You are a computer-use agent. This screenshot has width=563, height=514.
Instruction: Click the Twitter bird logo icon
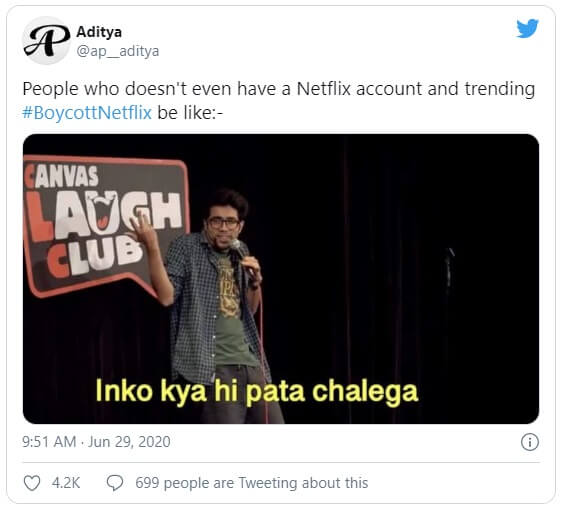click(x=527, y=28)
